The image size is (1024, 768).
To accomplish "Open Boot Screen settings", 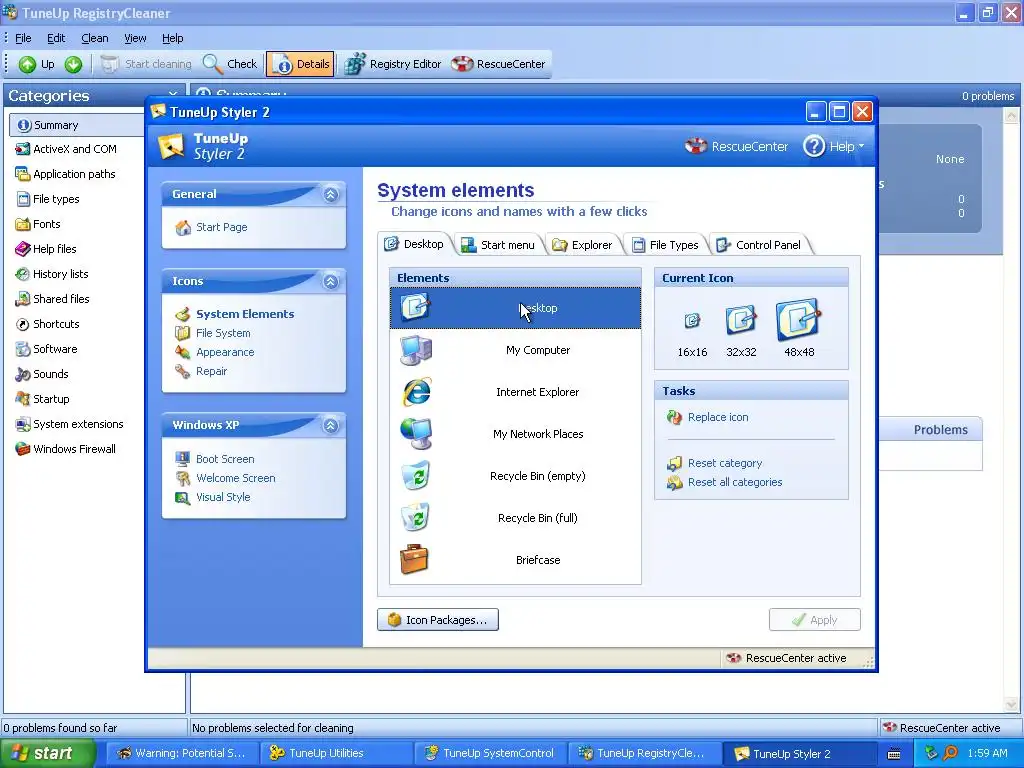I will pyautogui.click(x=215, y=459).
